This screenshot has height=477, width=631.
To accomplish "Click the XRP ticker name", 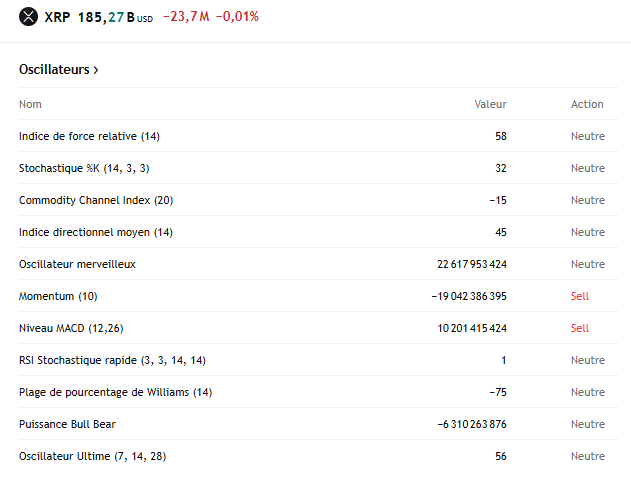I will 57,17.
